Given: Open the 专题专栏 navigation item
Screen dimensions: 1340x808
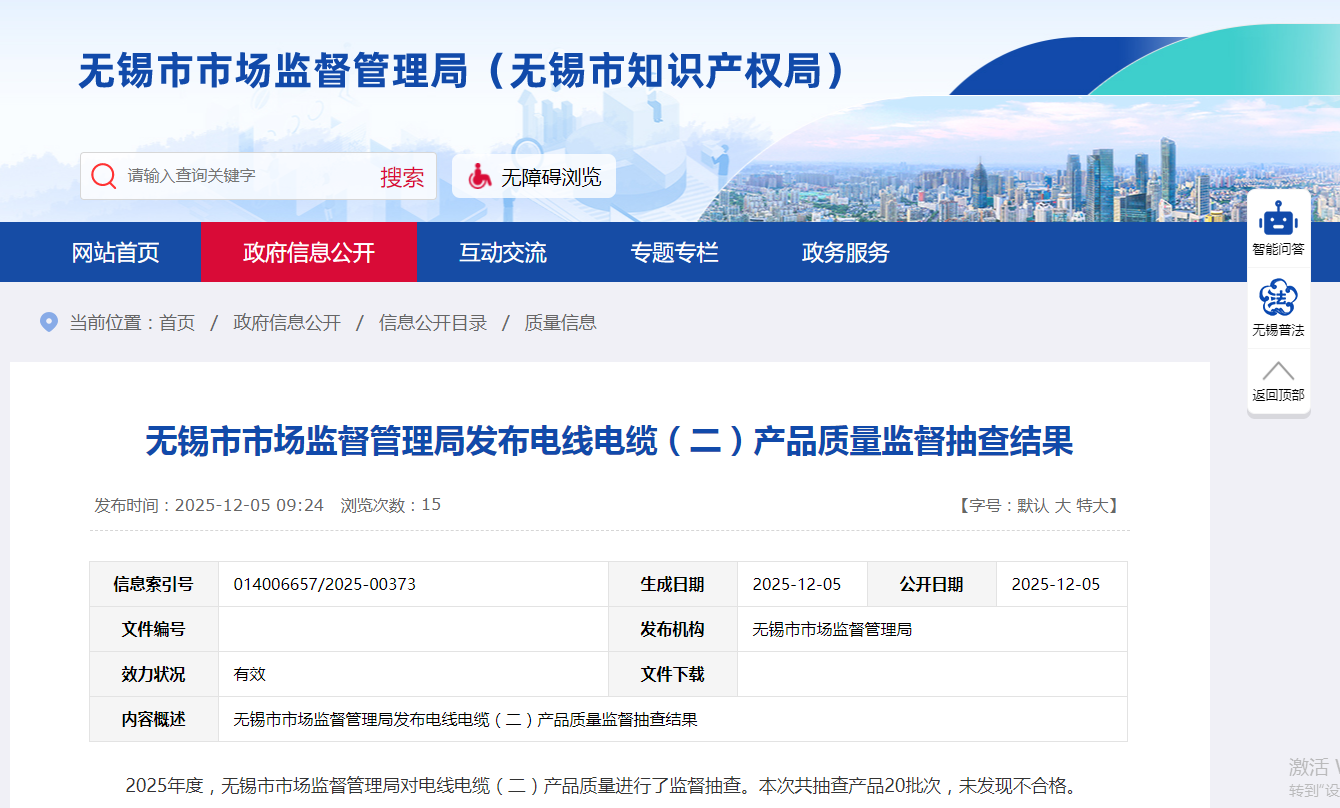Looking at the screenshot, I should coord(674,253).
